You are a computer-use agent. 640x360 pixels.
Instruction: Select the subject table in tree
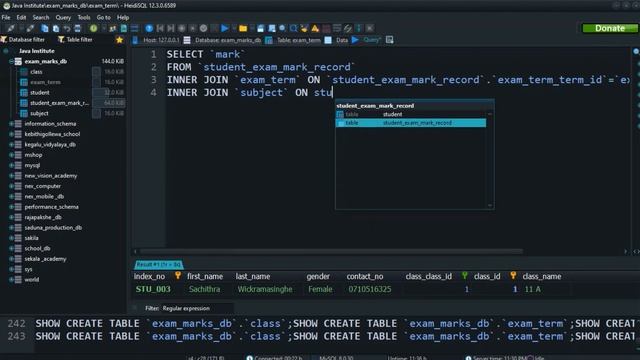39,113
